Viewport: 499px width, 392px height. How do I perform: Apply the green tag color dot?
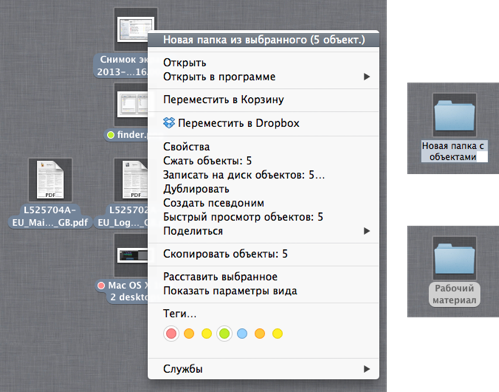click(224, 333)
